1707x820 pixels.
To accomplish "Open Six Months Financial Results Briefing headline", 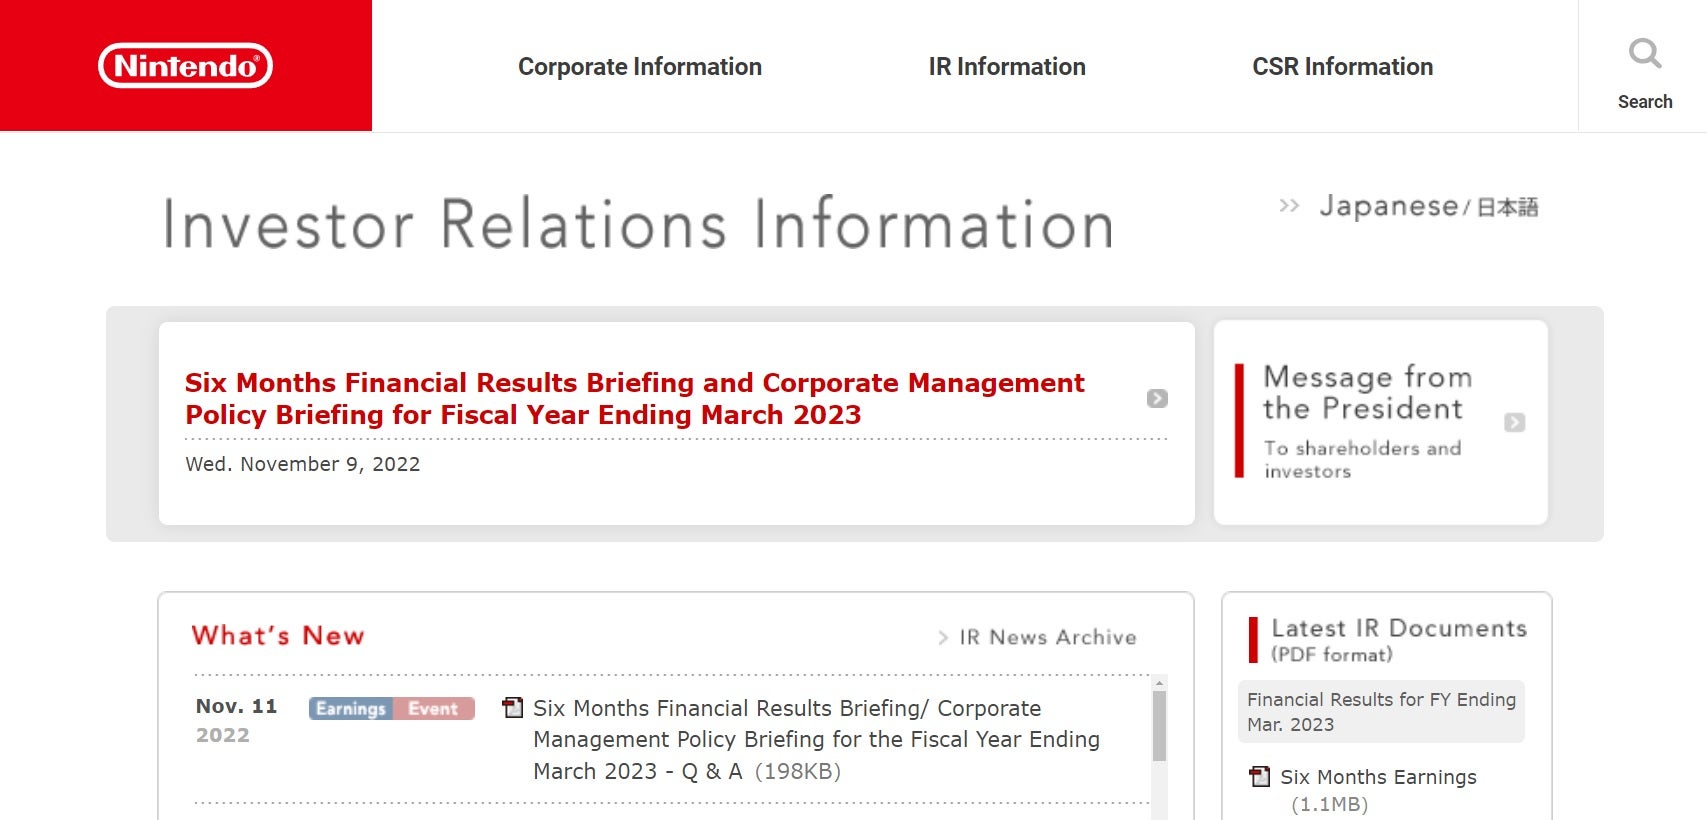I will (634, 398).
